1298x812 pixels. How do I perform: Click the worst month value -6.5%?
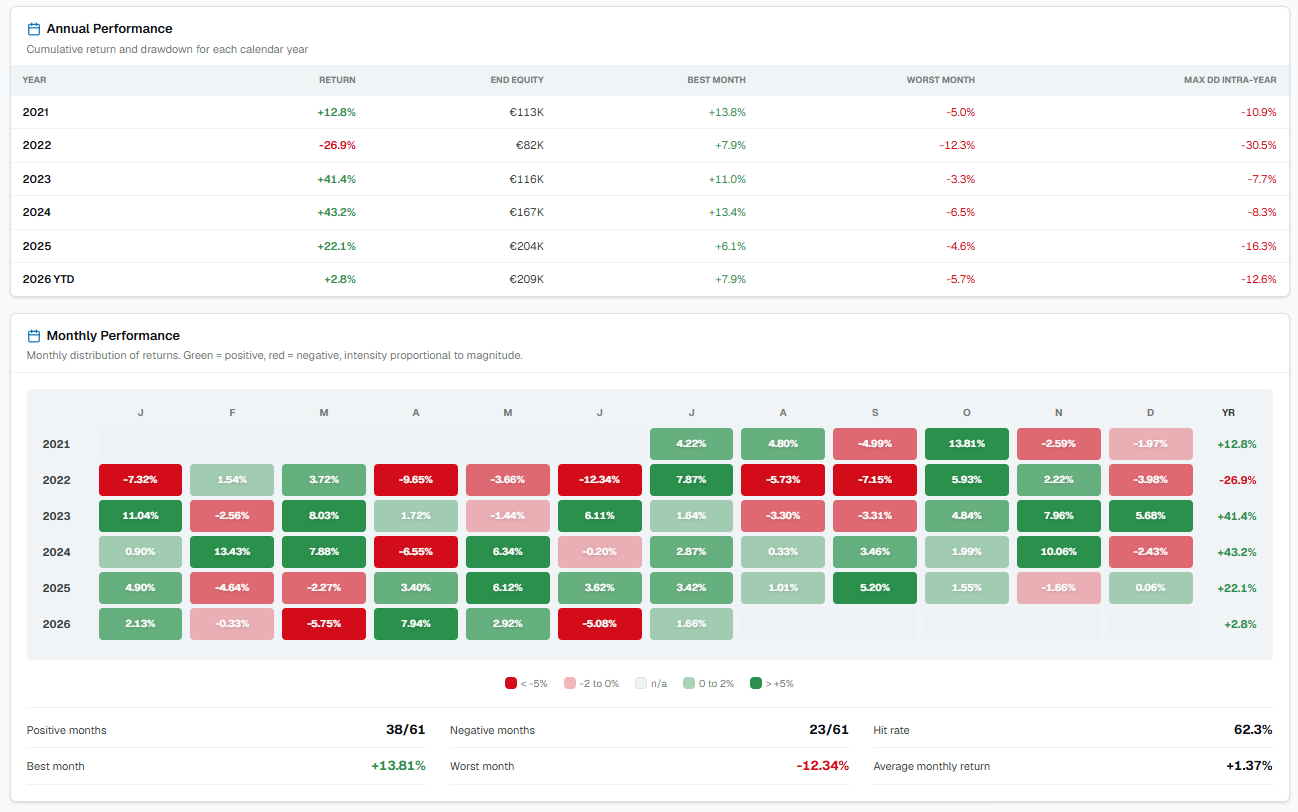[x=960, y=213]
